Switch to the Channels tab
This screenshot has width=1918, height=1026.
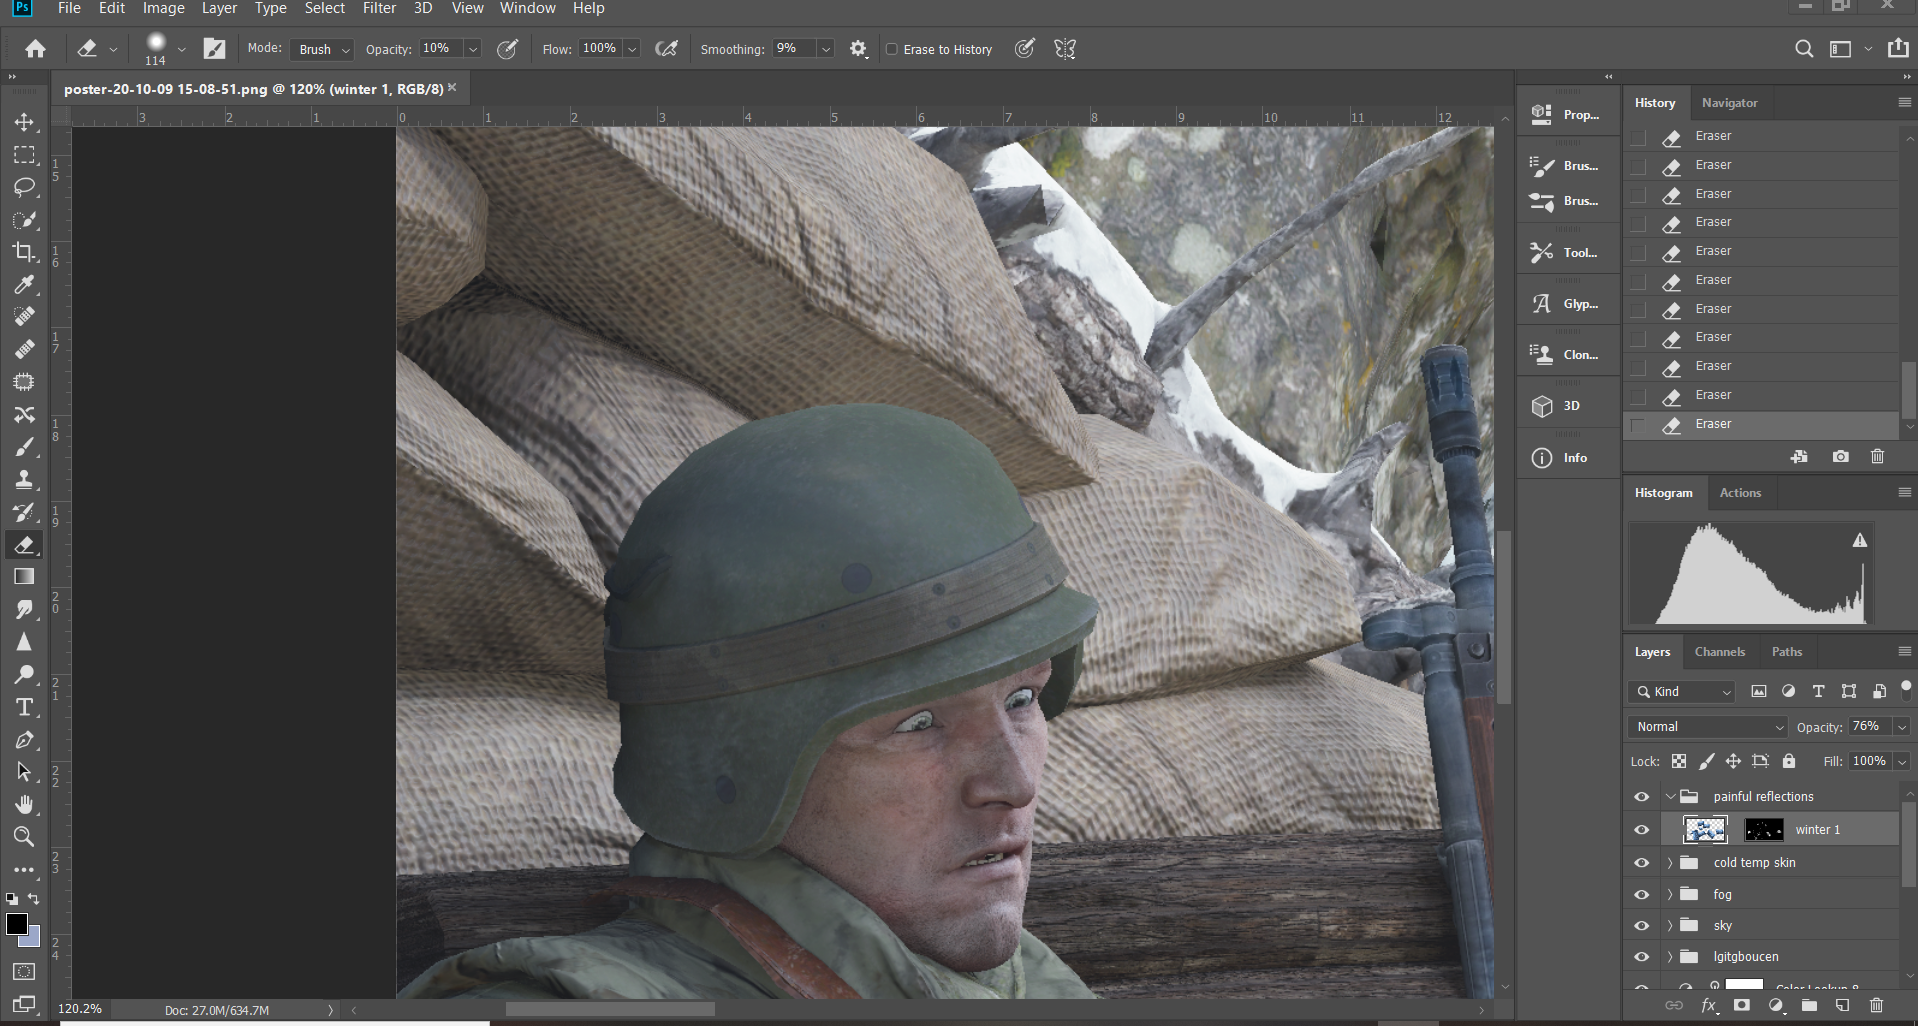(1719, 652)
